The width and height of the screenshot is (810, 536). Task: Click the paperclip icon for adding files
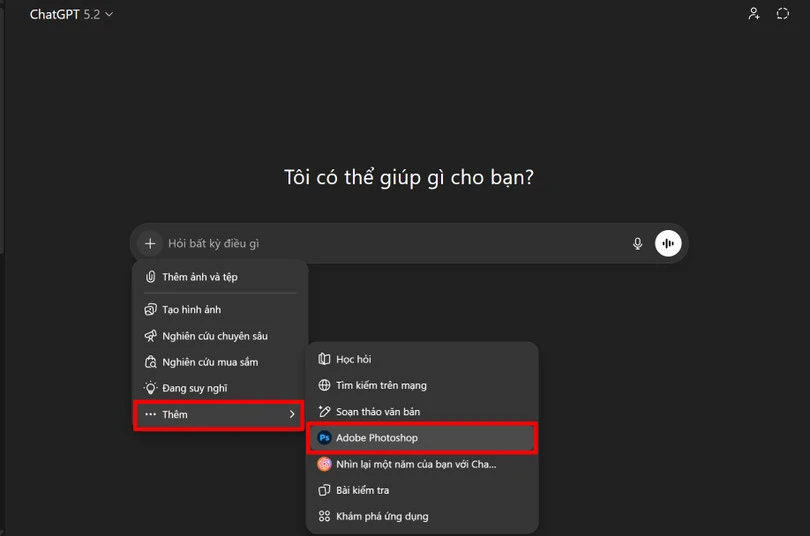150,277
